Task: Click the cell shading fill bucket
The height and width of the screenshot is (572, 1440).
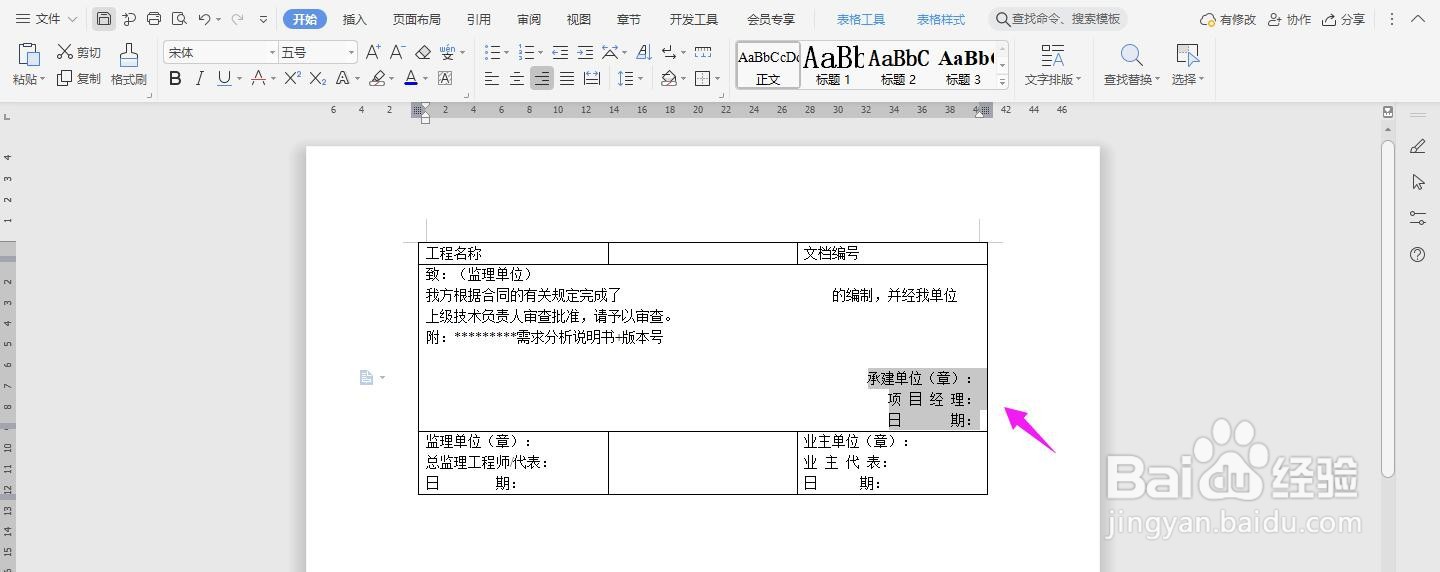Action: tap(668, 78)
